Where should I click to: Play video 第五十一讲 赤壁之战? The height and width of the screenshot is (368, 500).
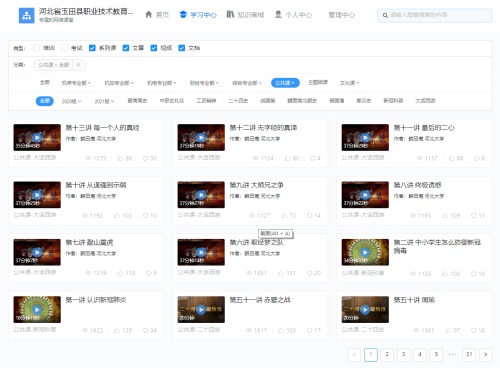point(201,310)
